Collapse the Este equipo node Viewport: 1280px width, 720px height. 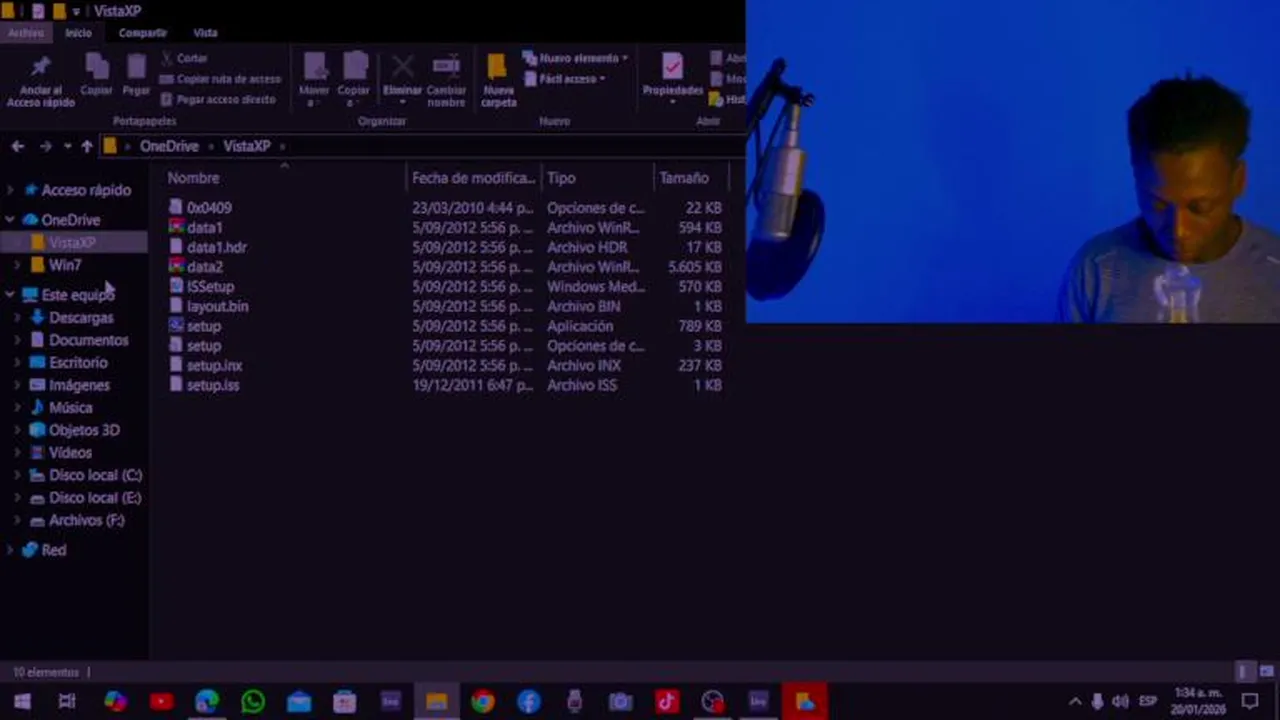(10, 295)
